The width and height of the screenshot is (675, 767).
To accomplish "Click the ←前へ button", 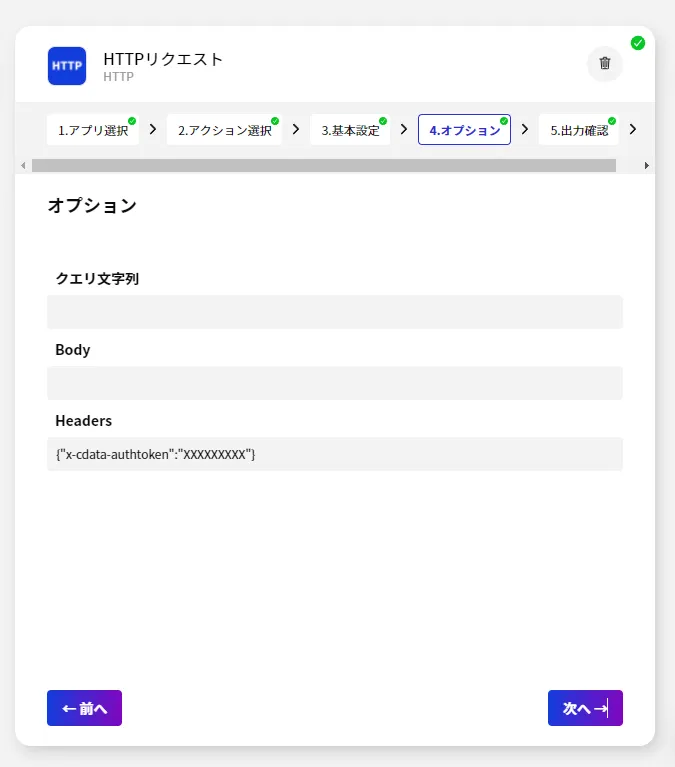I will (x=84, y=708).
